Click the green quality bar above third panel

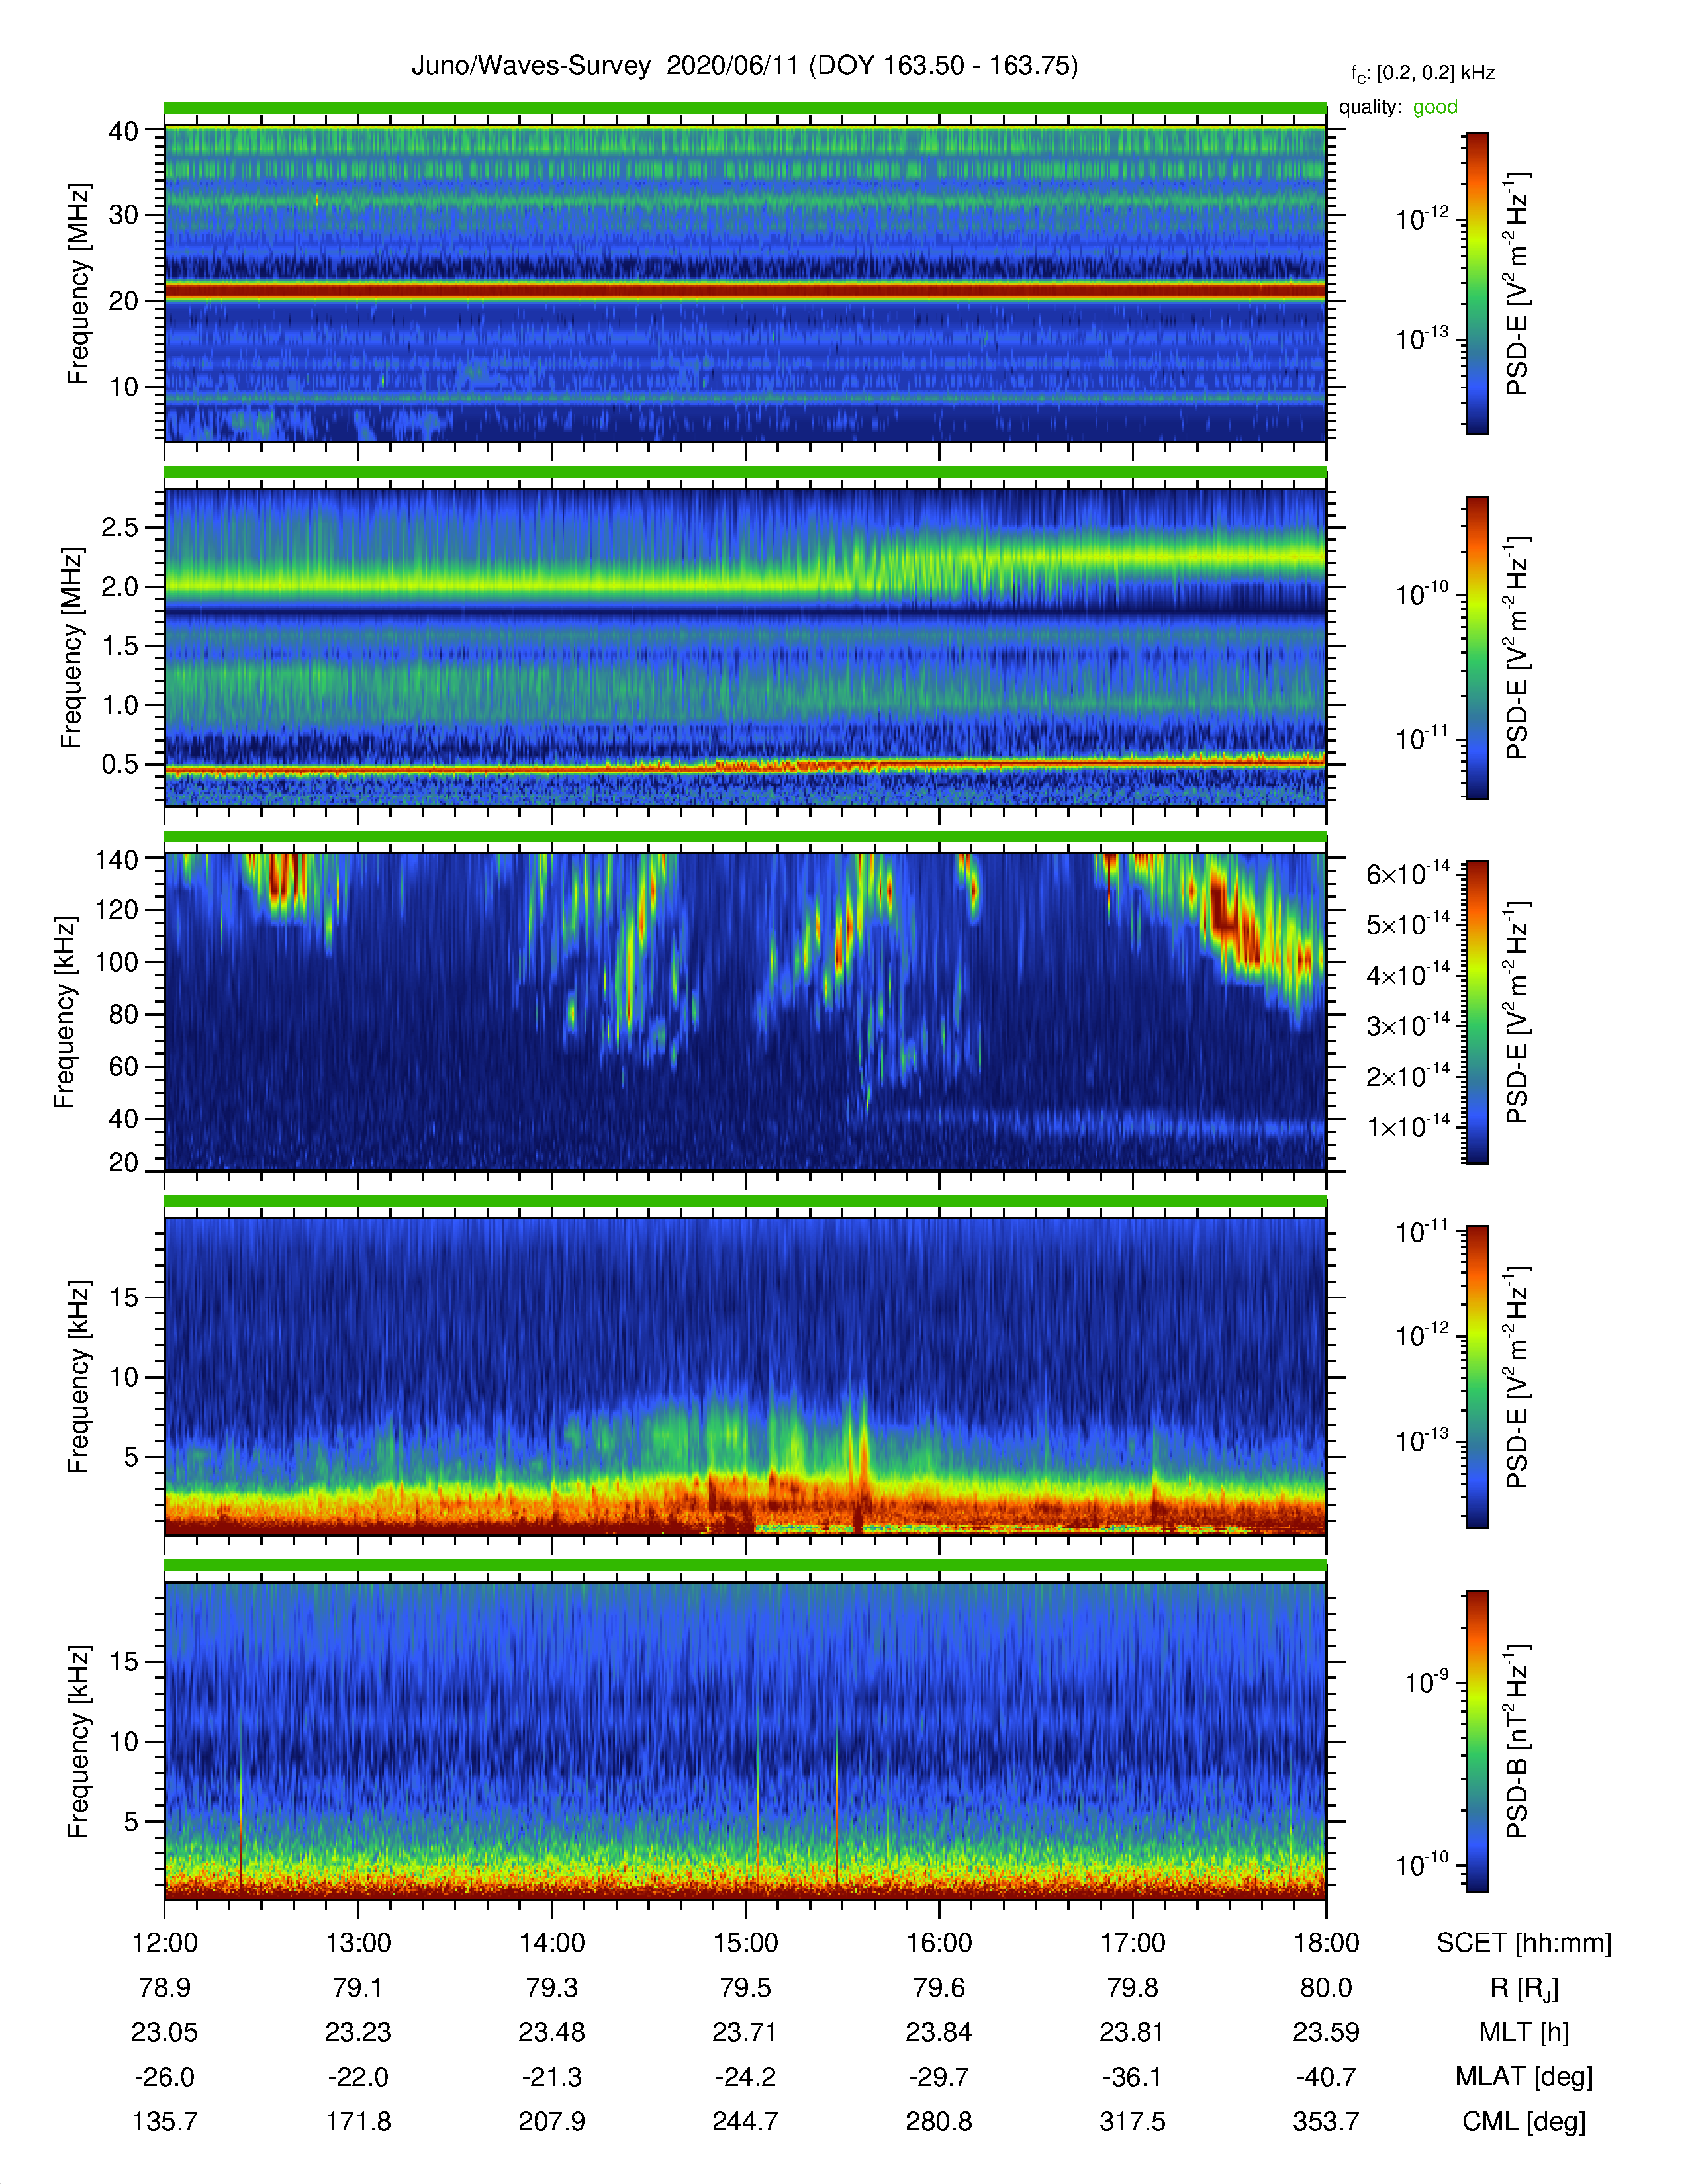(745, 837)
